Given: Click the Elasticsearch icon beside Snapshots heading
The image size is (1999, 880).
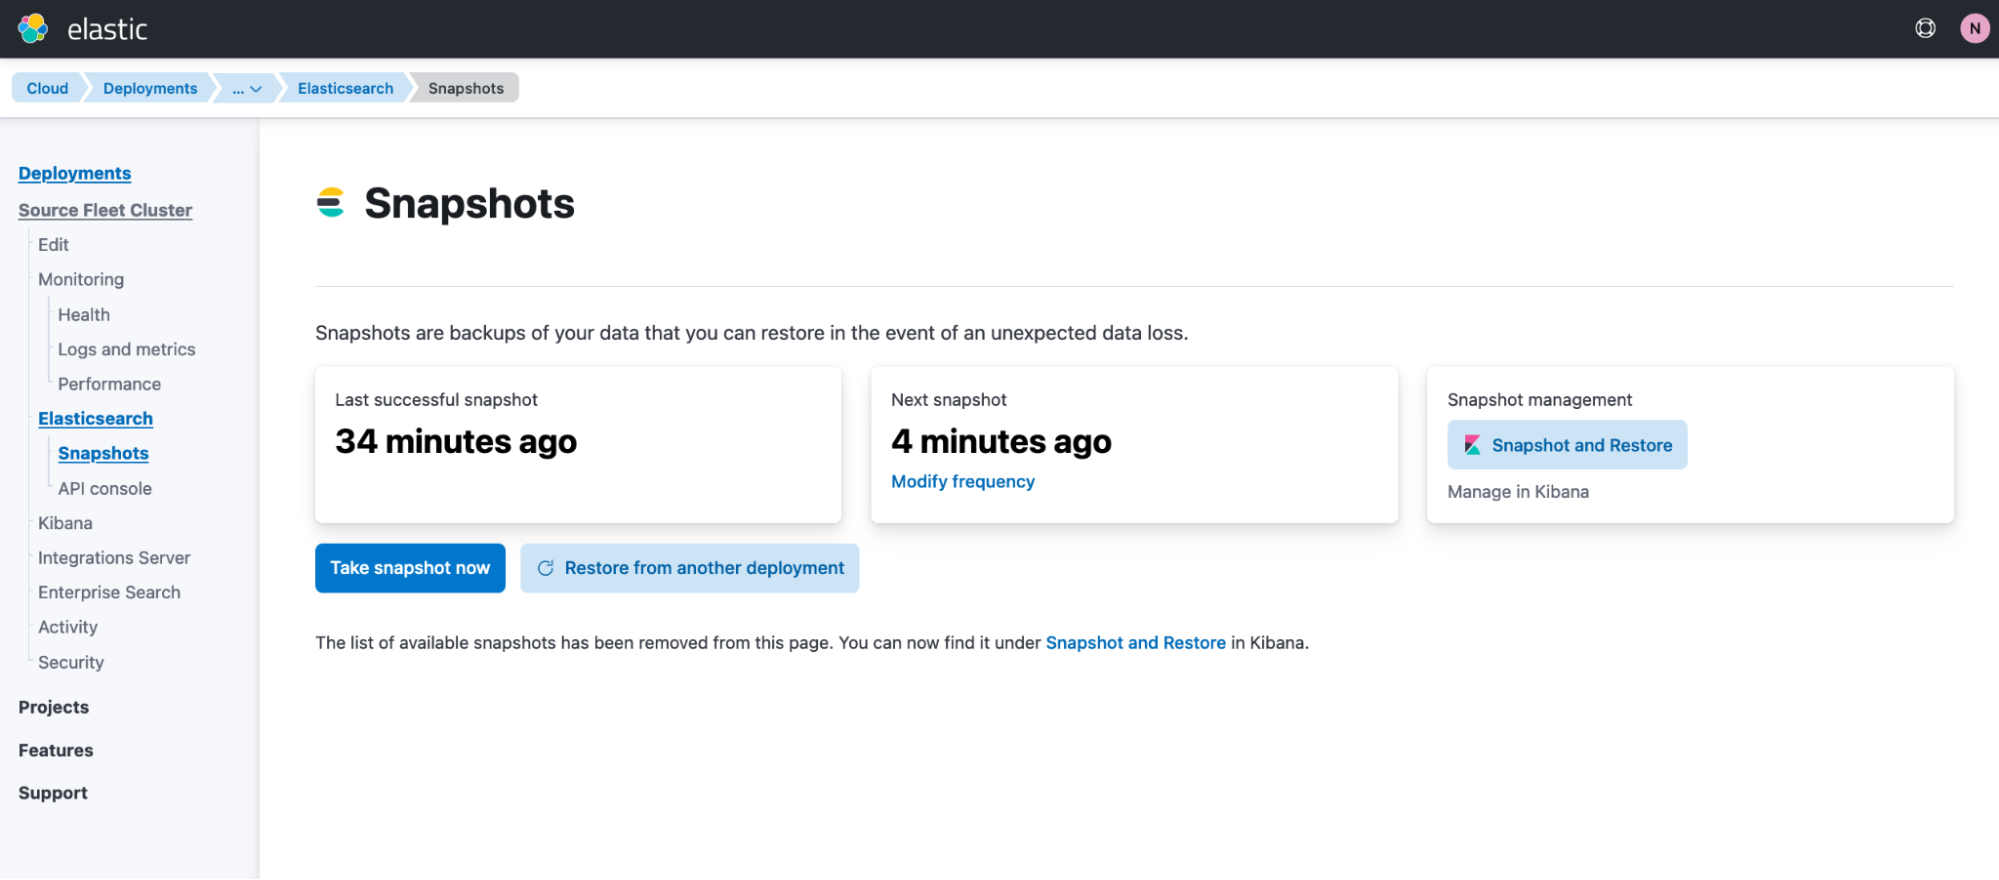Looking at the screenshot, I should [331, 203].
